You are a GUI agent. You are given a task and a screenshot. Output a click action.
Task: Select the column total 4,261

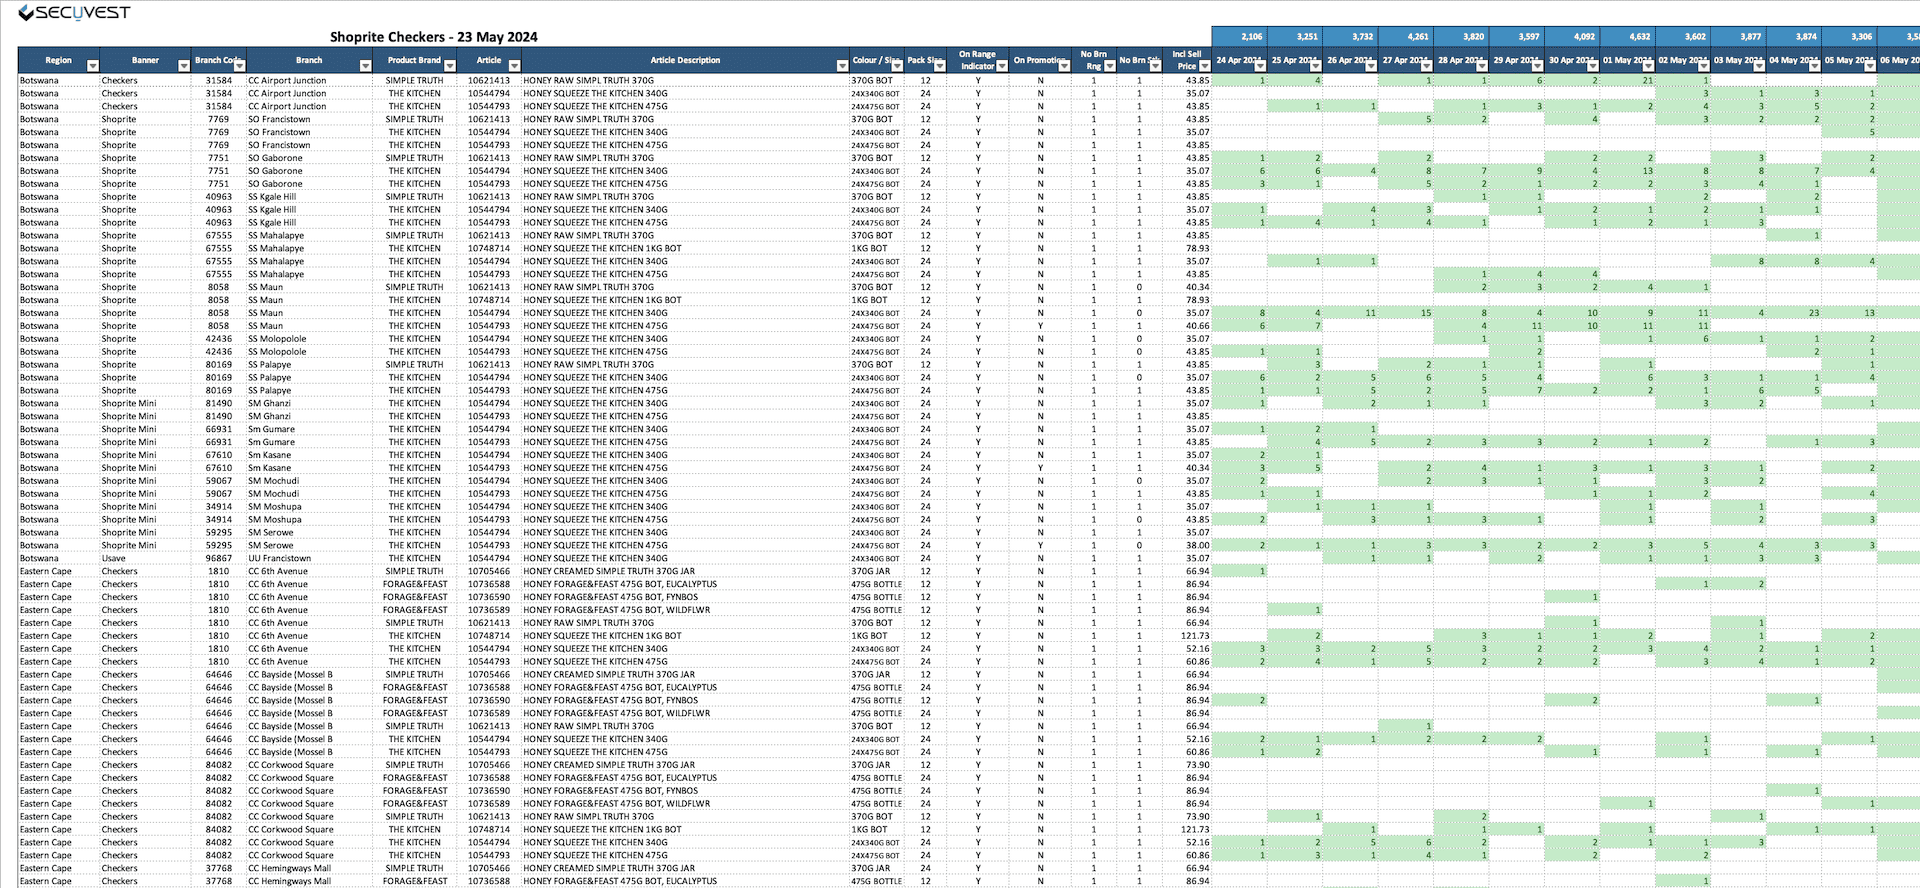coord(1418,37)
